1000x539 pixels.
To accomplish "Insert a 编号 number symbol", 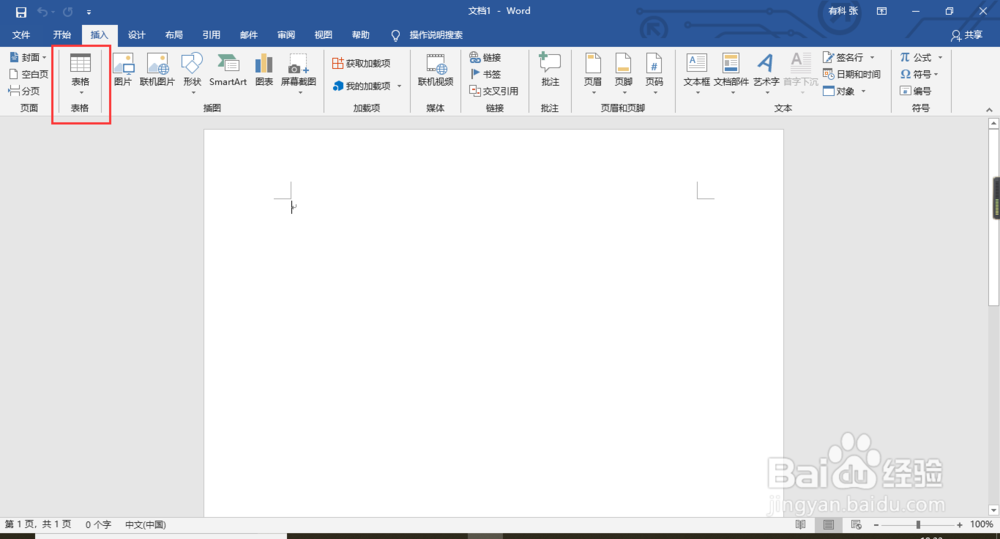I will (915, 91).
